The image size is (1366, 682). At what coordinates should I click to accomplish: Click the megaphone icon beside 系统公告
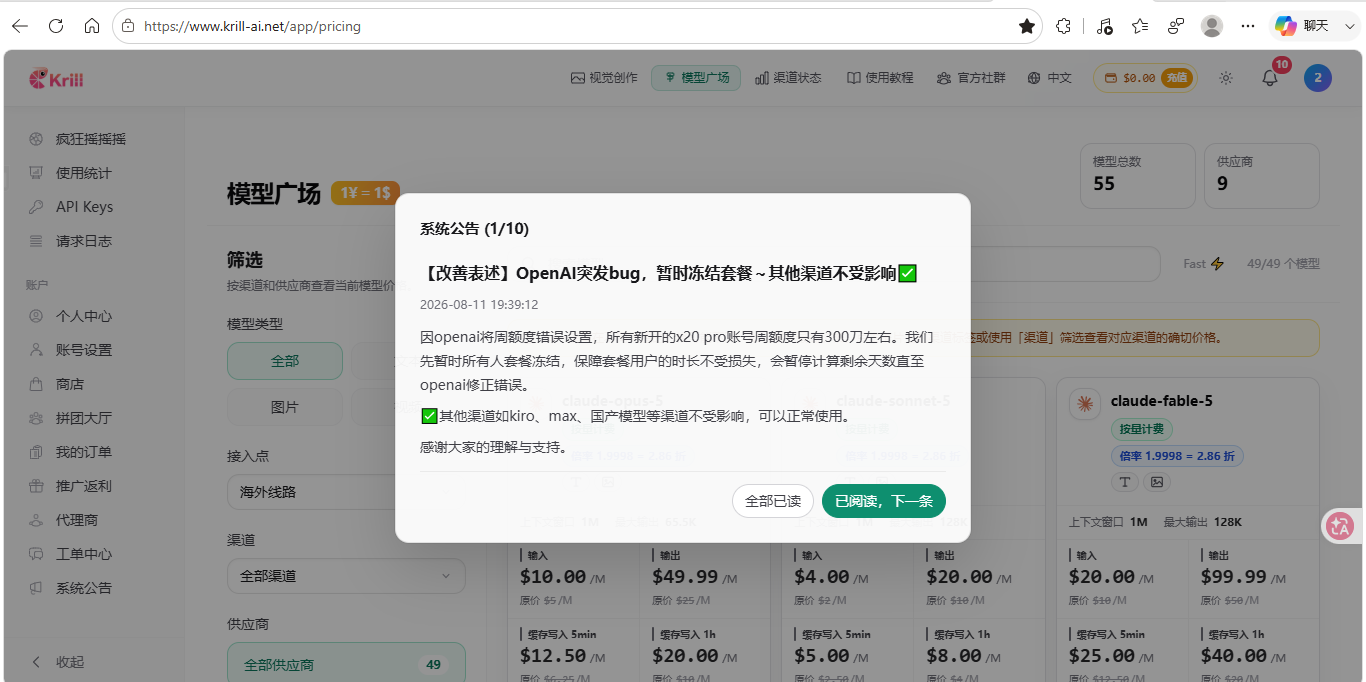36,588
